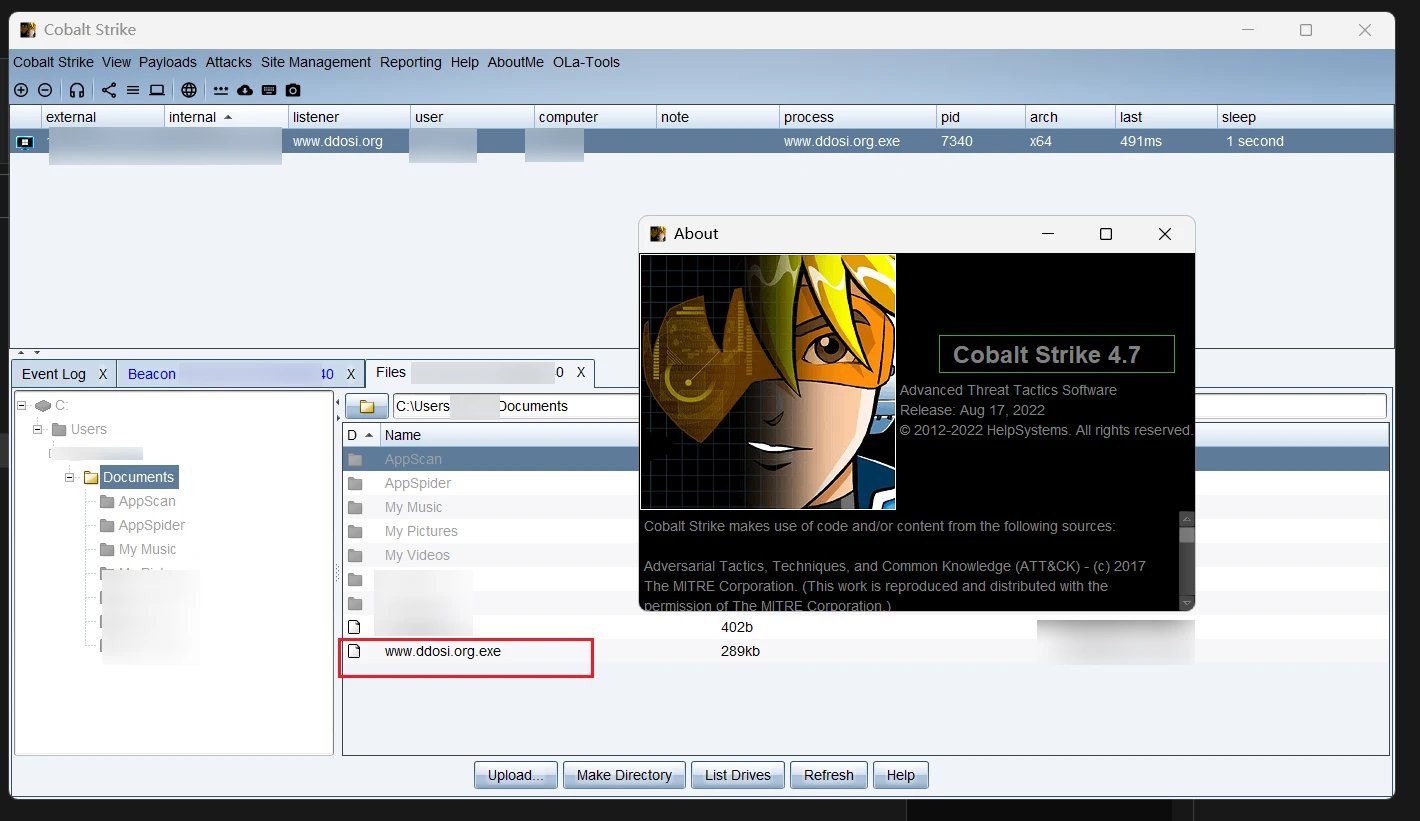Open the Cobalt Strike menu
This screenshot has width=1420, height=821.
tap(53, 62)
